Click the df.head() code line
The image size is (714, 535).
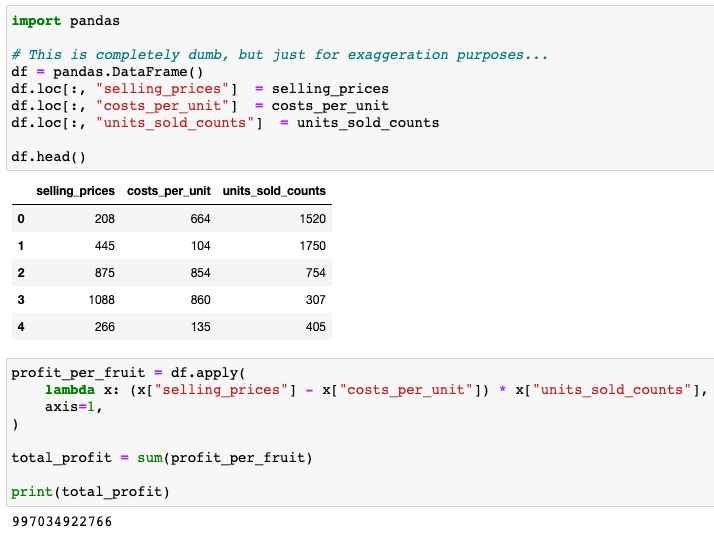(48, 157)
